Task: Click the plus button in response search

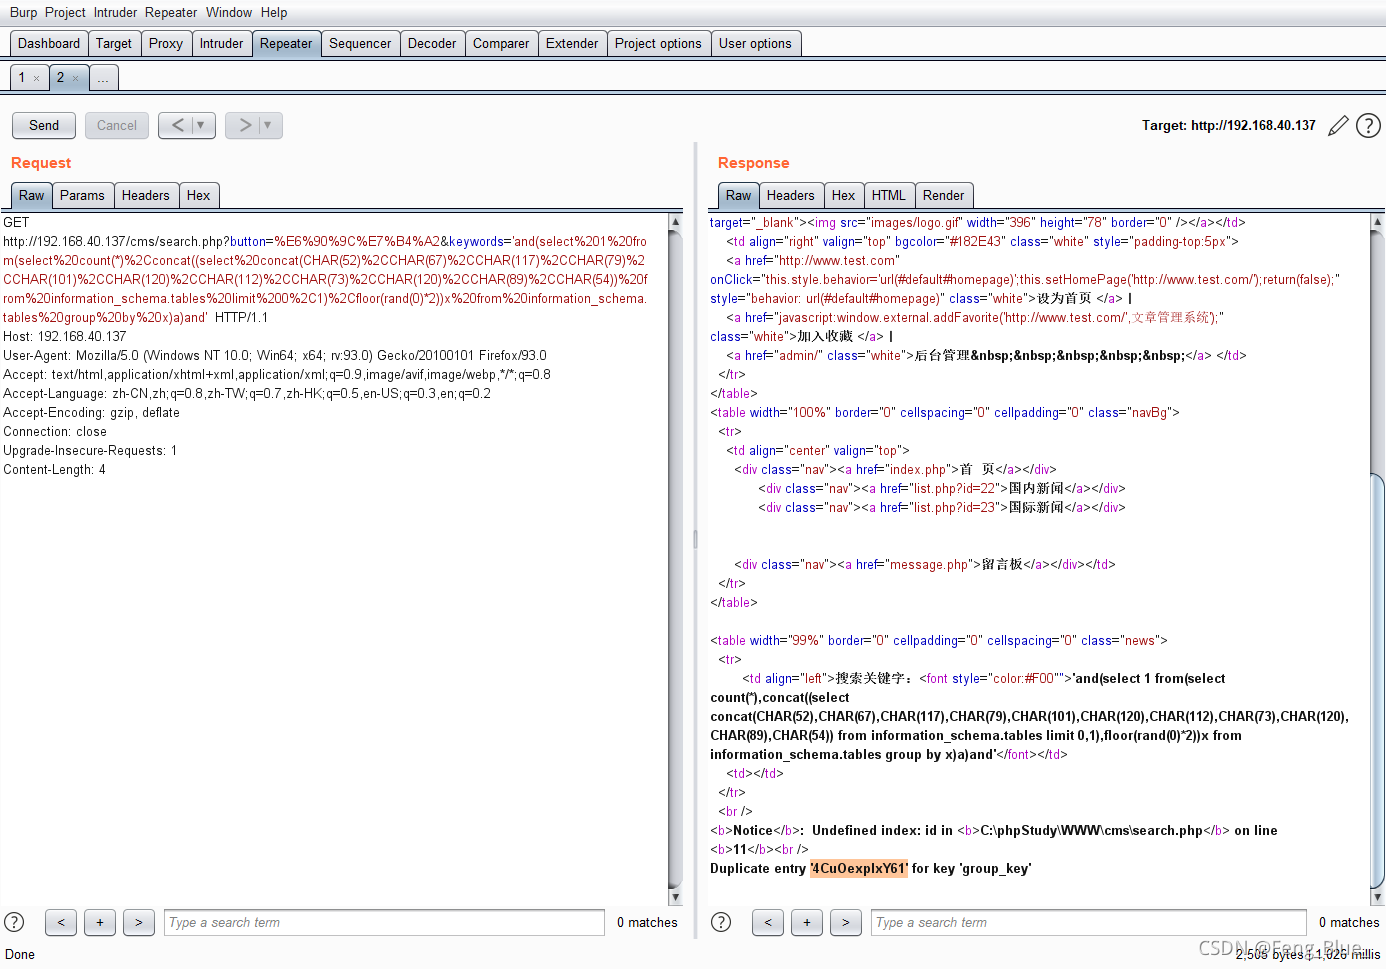Action: click(x=807, y=922)
